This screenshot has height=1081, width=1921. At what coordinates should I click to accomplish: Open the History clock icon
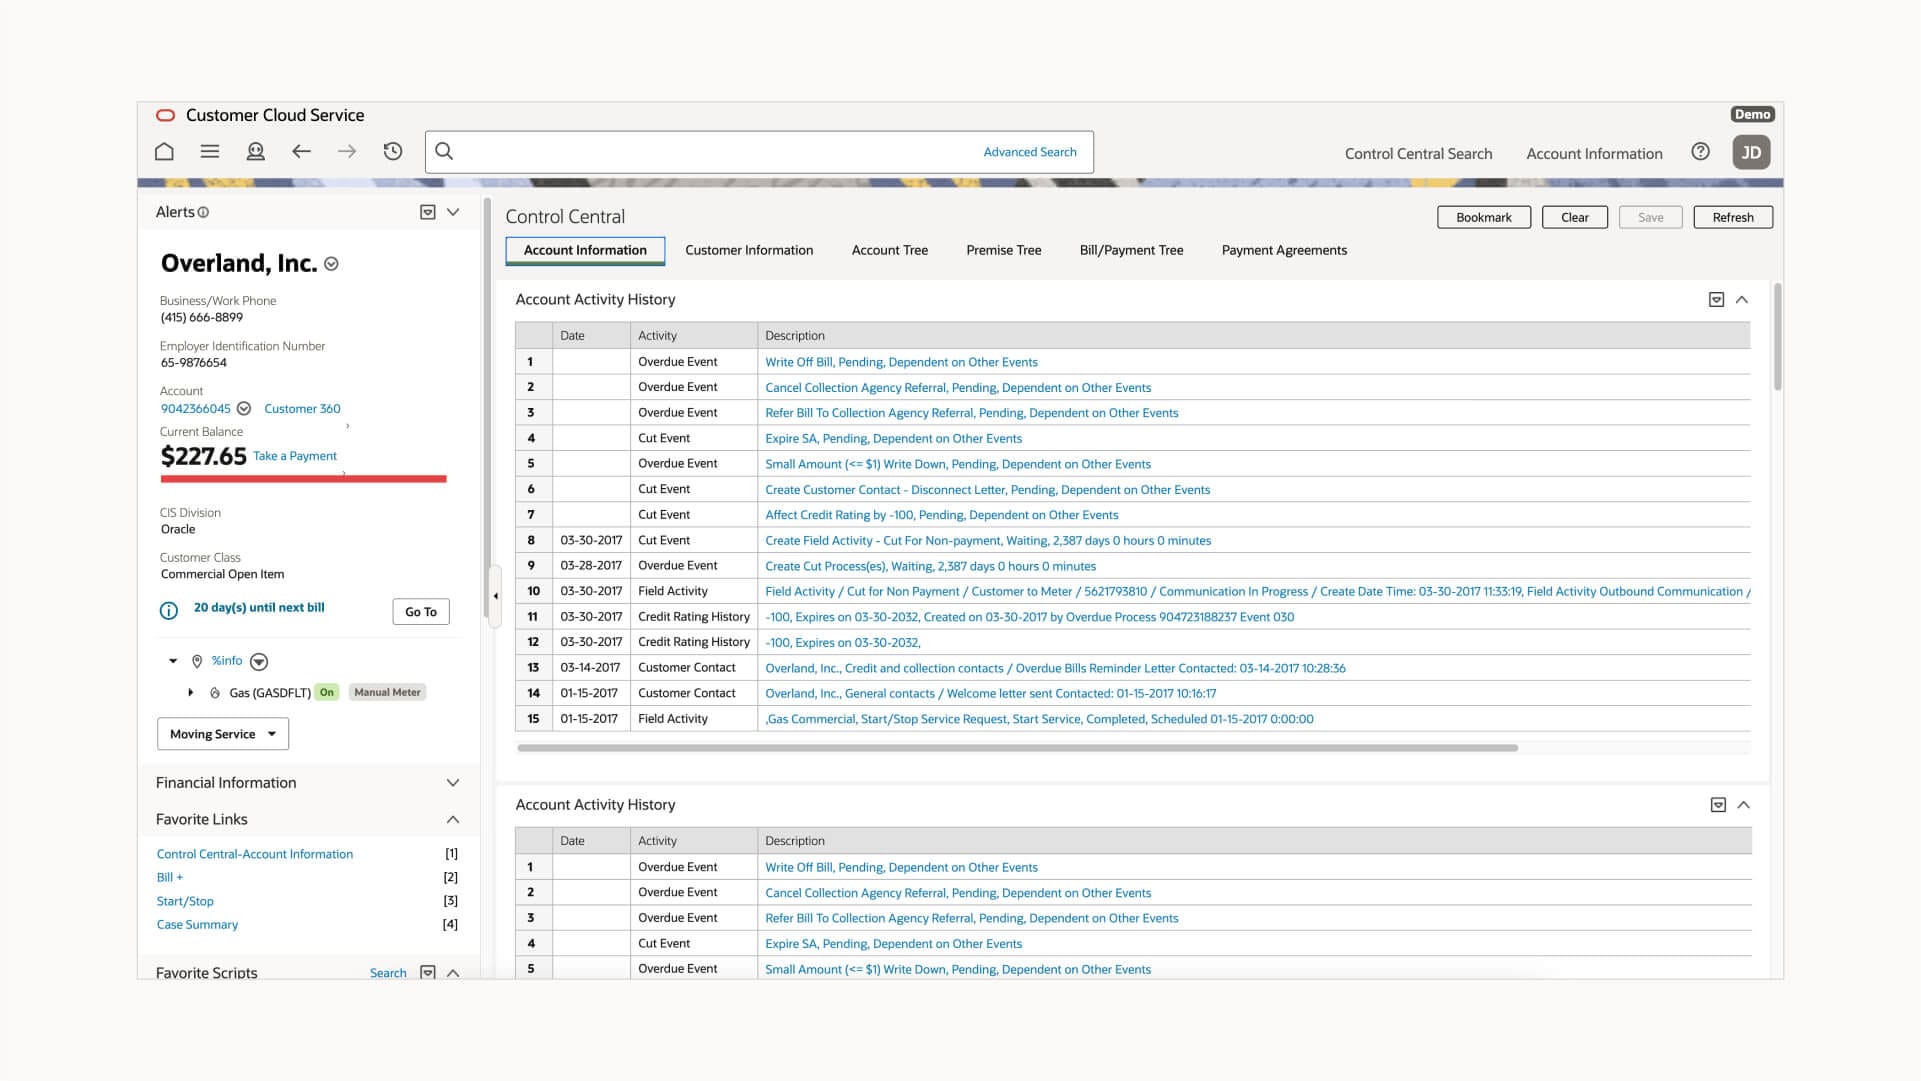[393, 152]
